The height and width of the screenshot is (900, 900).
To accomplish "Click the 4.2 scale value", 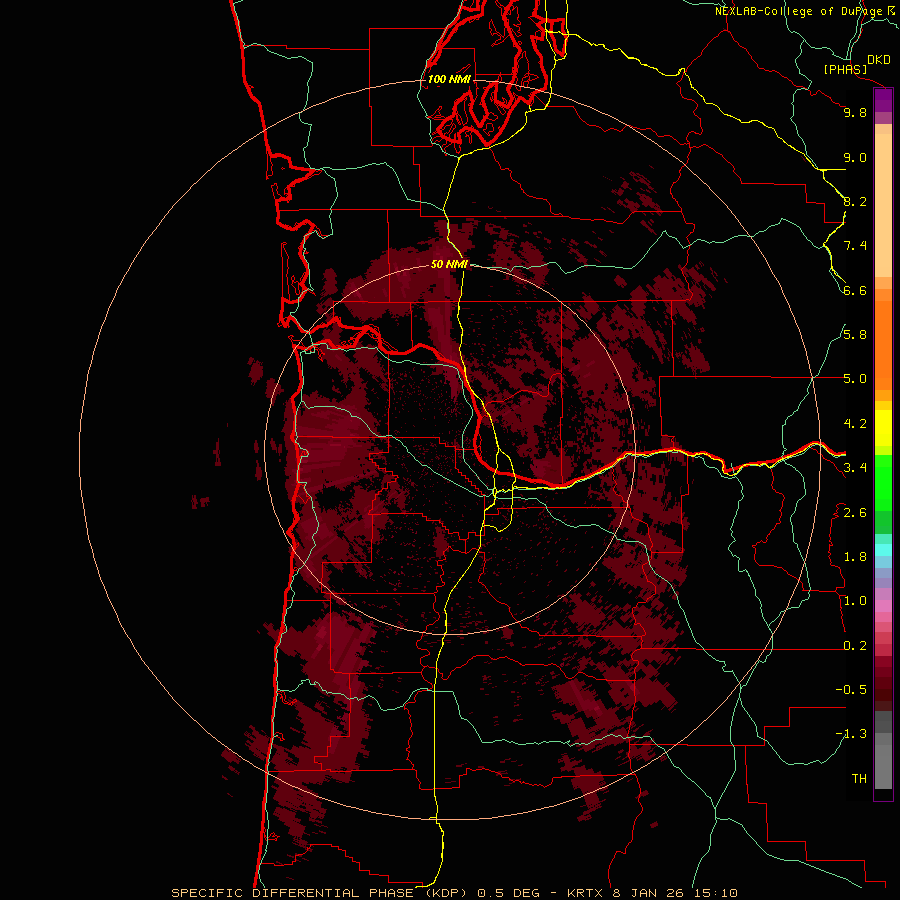I will (855, 424).
